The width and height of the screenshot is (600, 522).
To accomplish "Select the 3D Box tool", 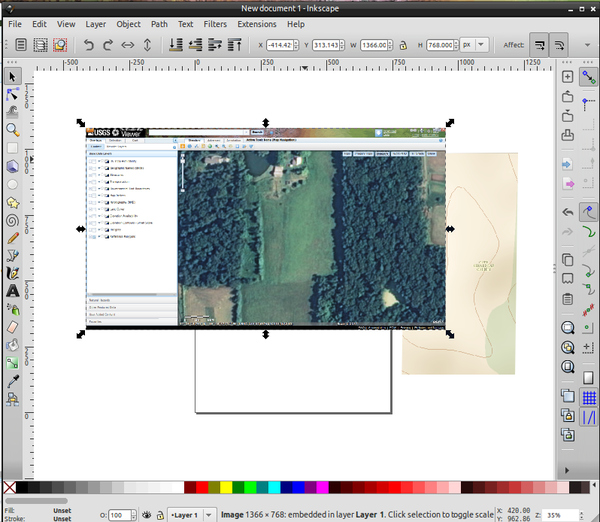I will point(13,167).
